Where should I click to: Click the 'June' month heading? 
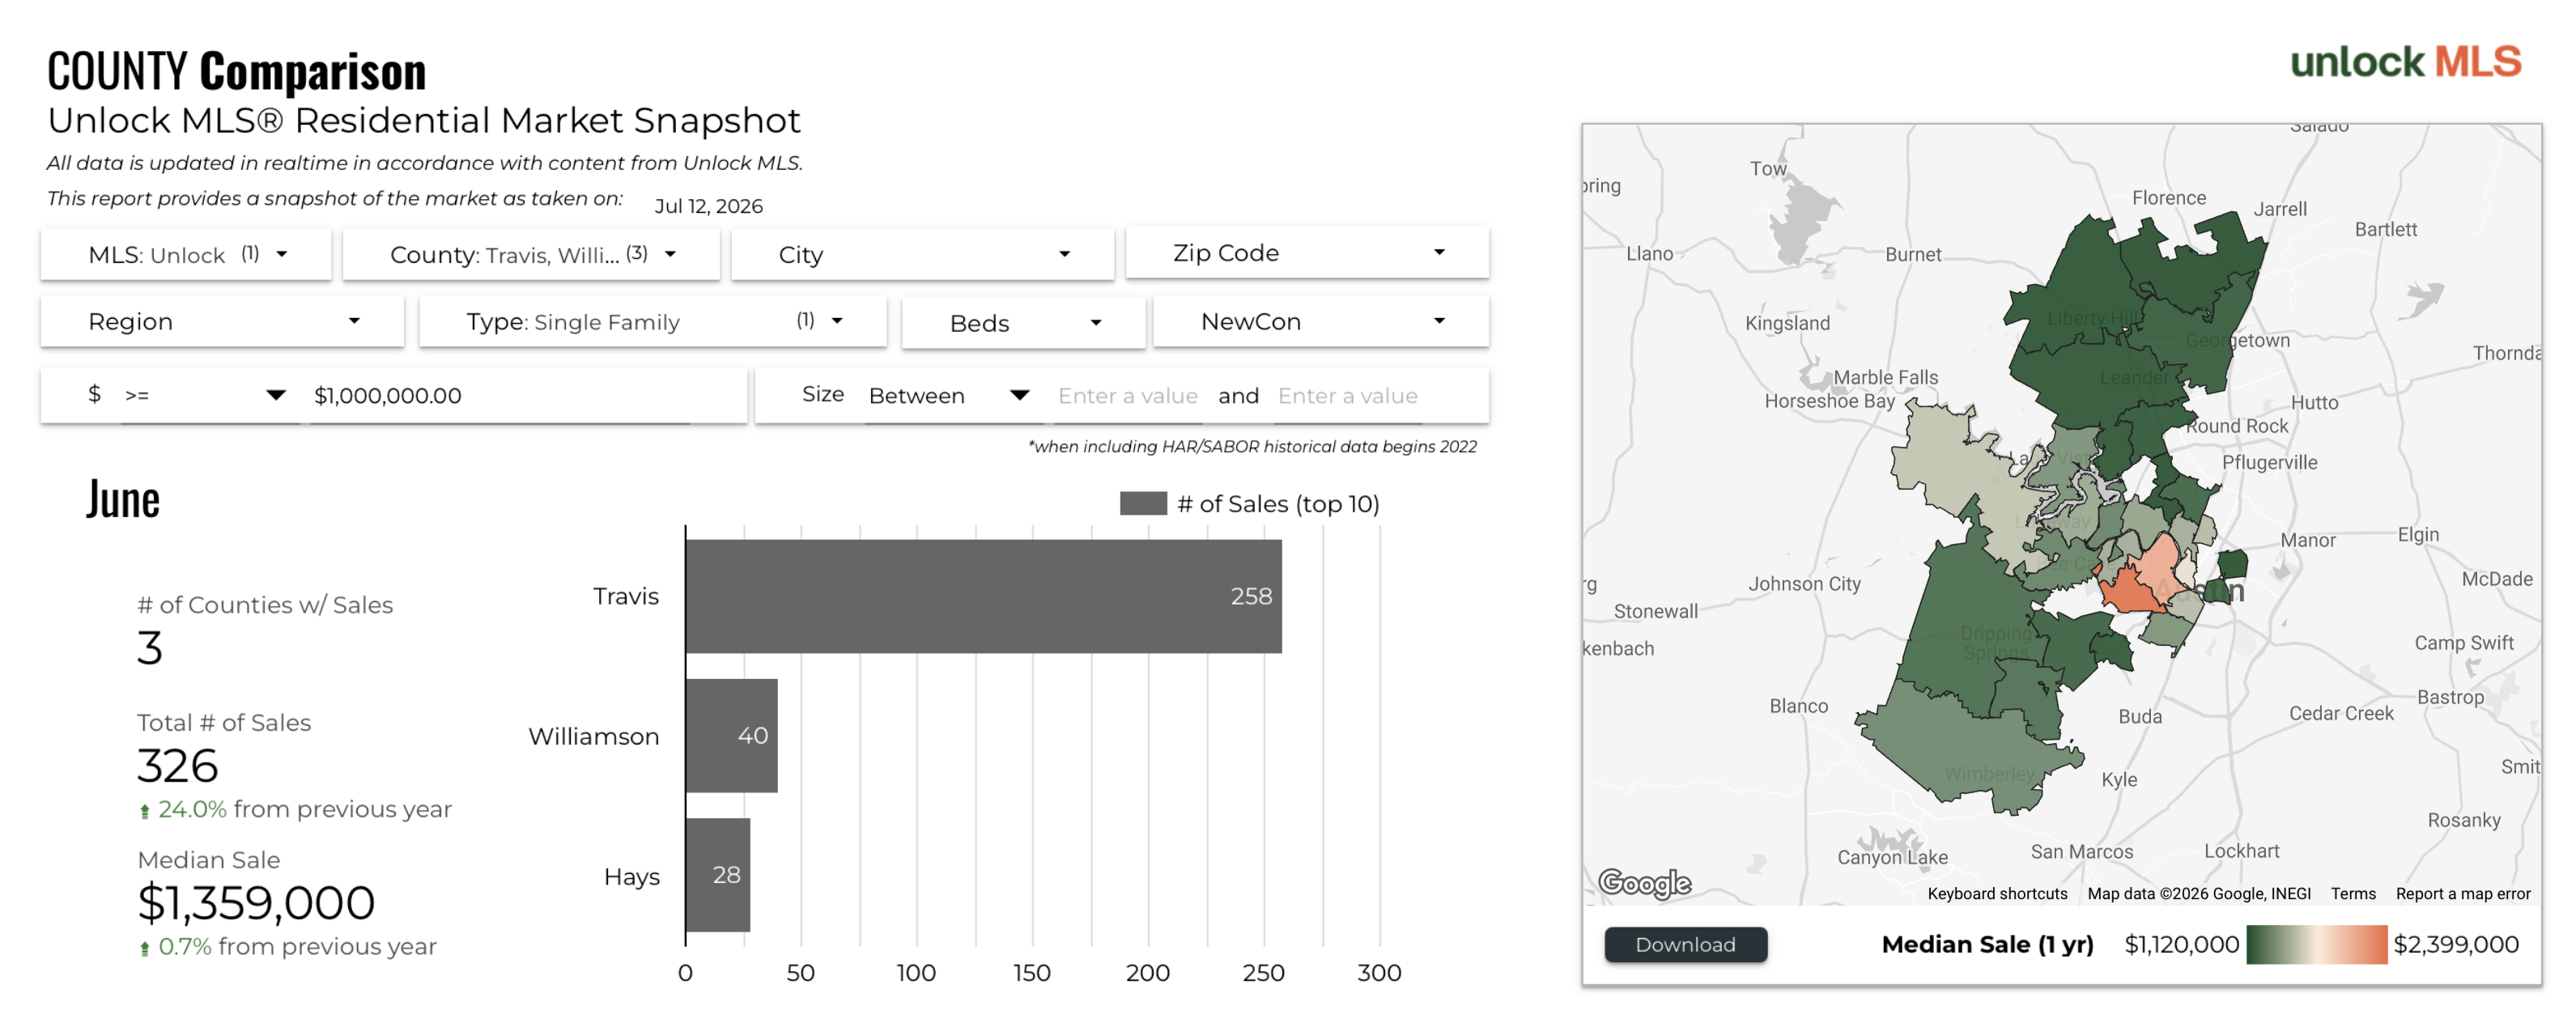tap(122, 499)
